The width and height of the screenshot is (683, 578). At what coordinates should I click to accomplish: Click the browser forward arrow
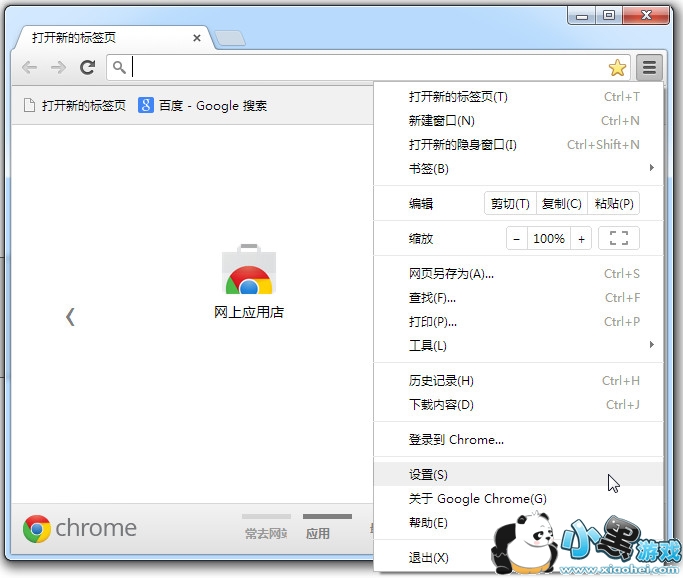(58, 68)
